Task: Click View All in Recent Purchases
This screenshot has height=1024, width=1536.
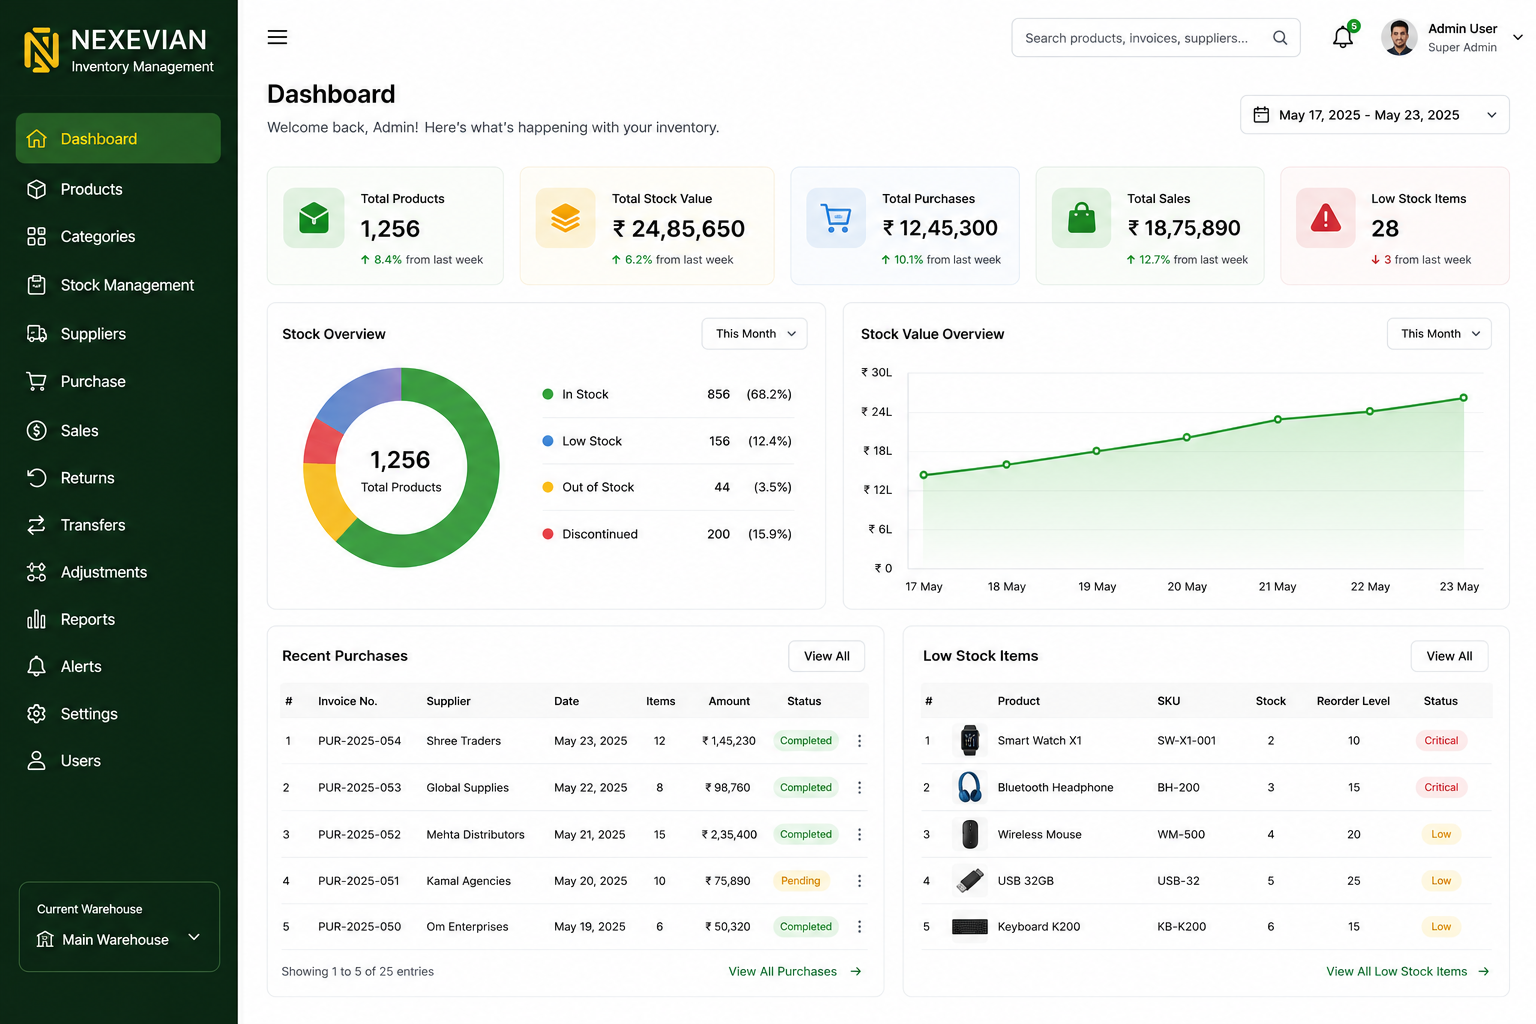Action: (827, 656)
